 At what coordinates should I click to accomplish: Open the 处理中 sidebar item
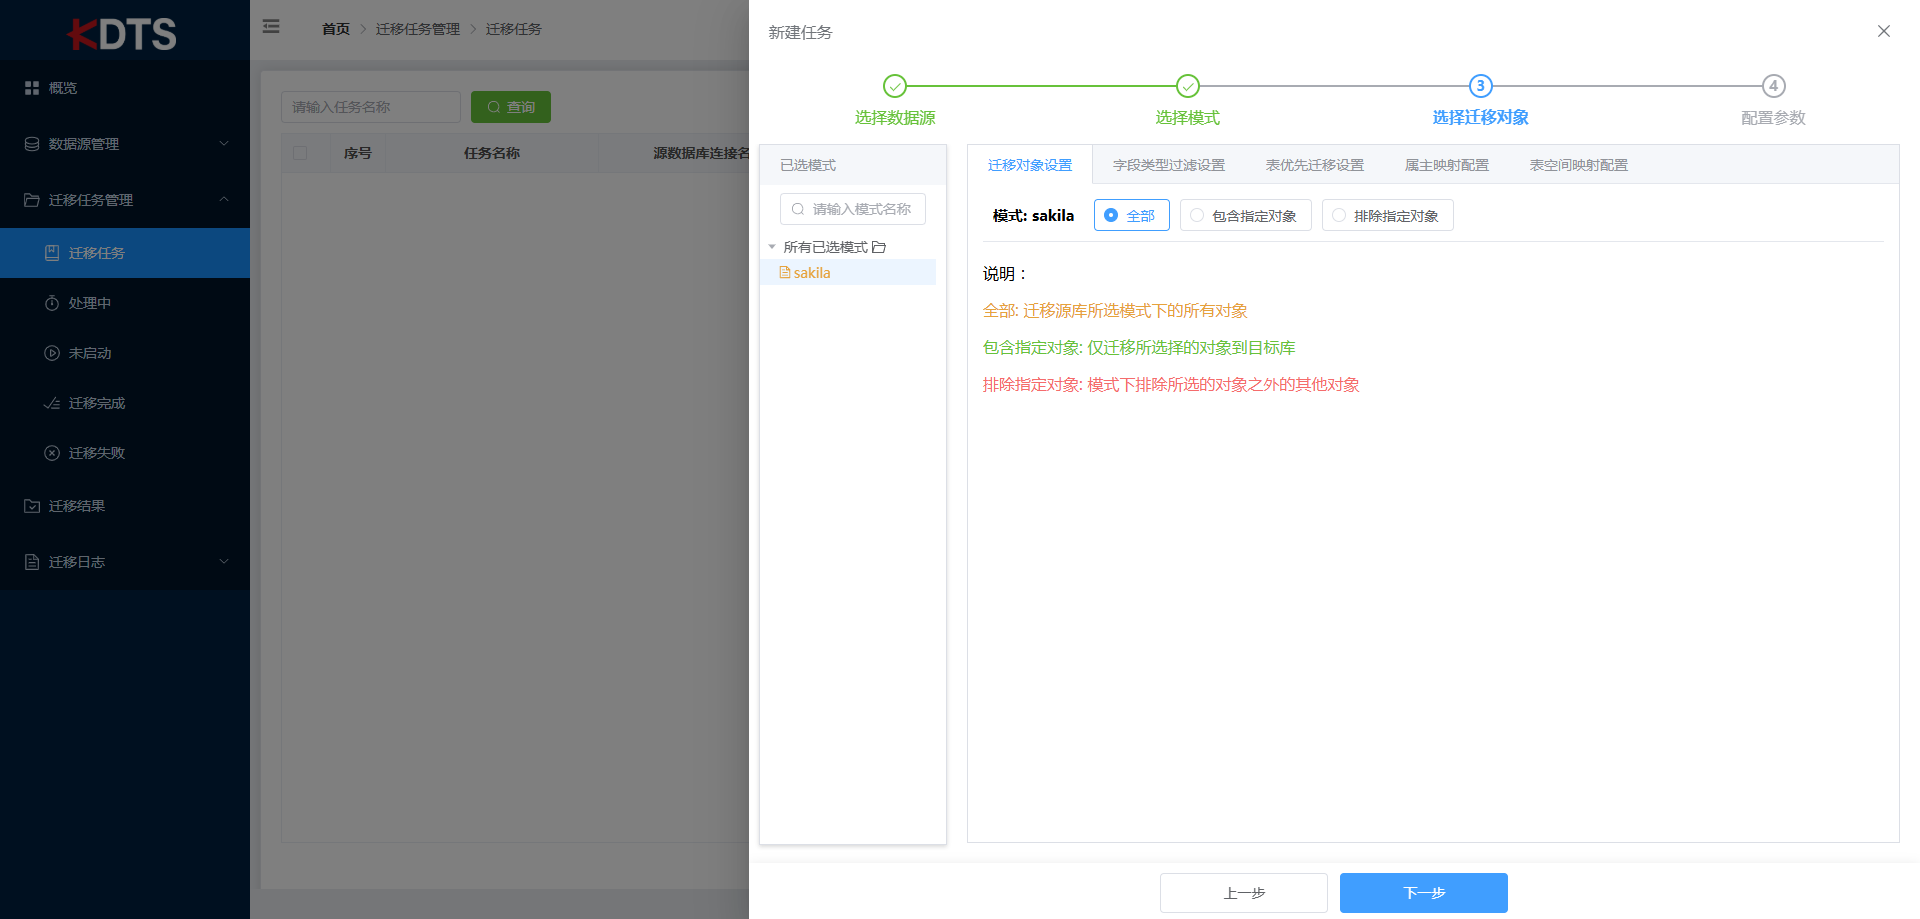pyautogui.click(x=125, y=303)
